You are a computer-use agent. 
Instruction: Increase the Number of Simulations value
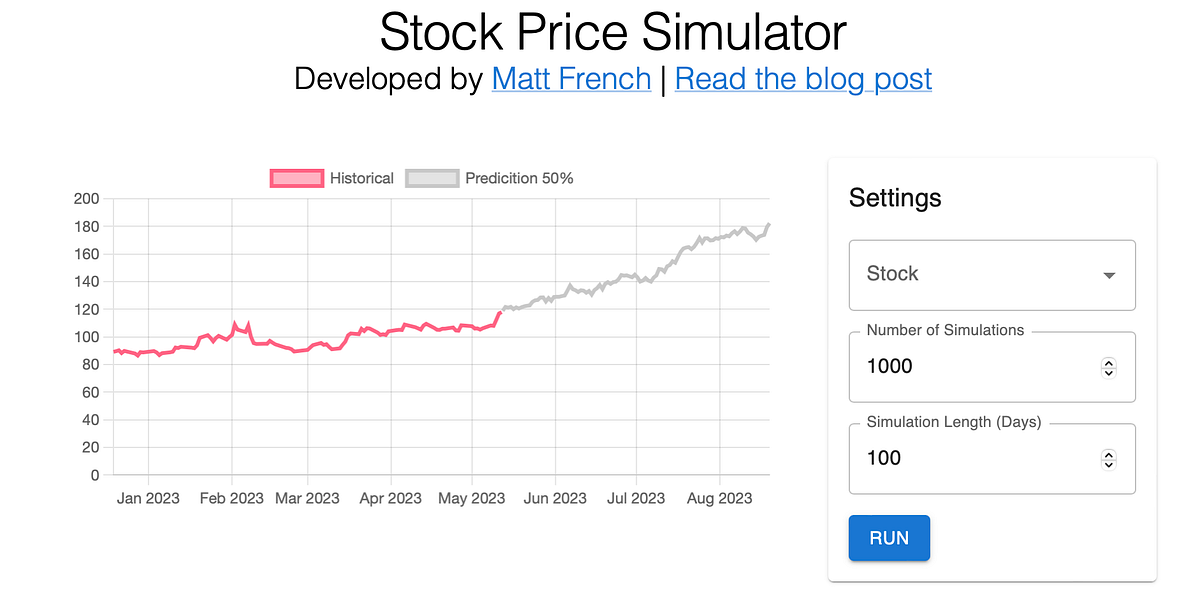[x=1108, y=362]
